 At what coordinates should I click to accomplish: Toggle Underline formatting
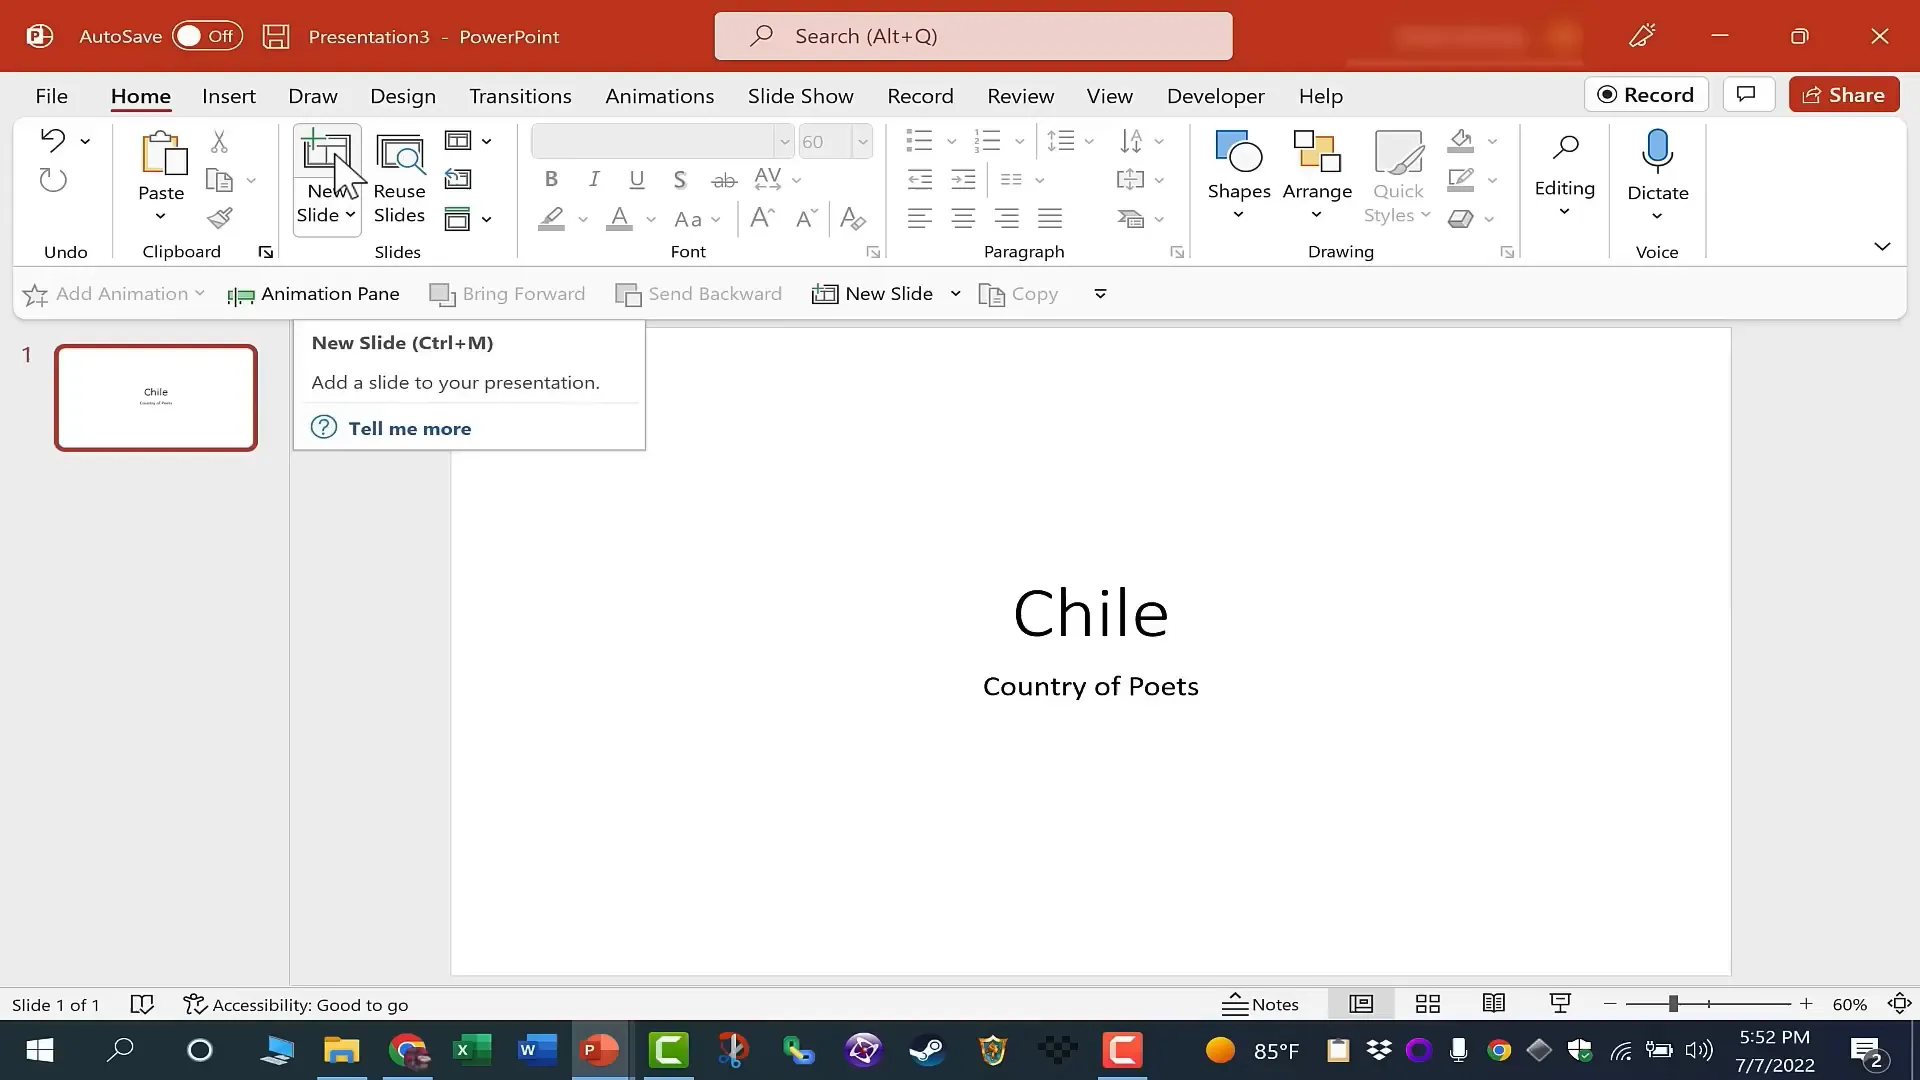click(x=636, y=180)
